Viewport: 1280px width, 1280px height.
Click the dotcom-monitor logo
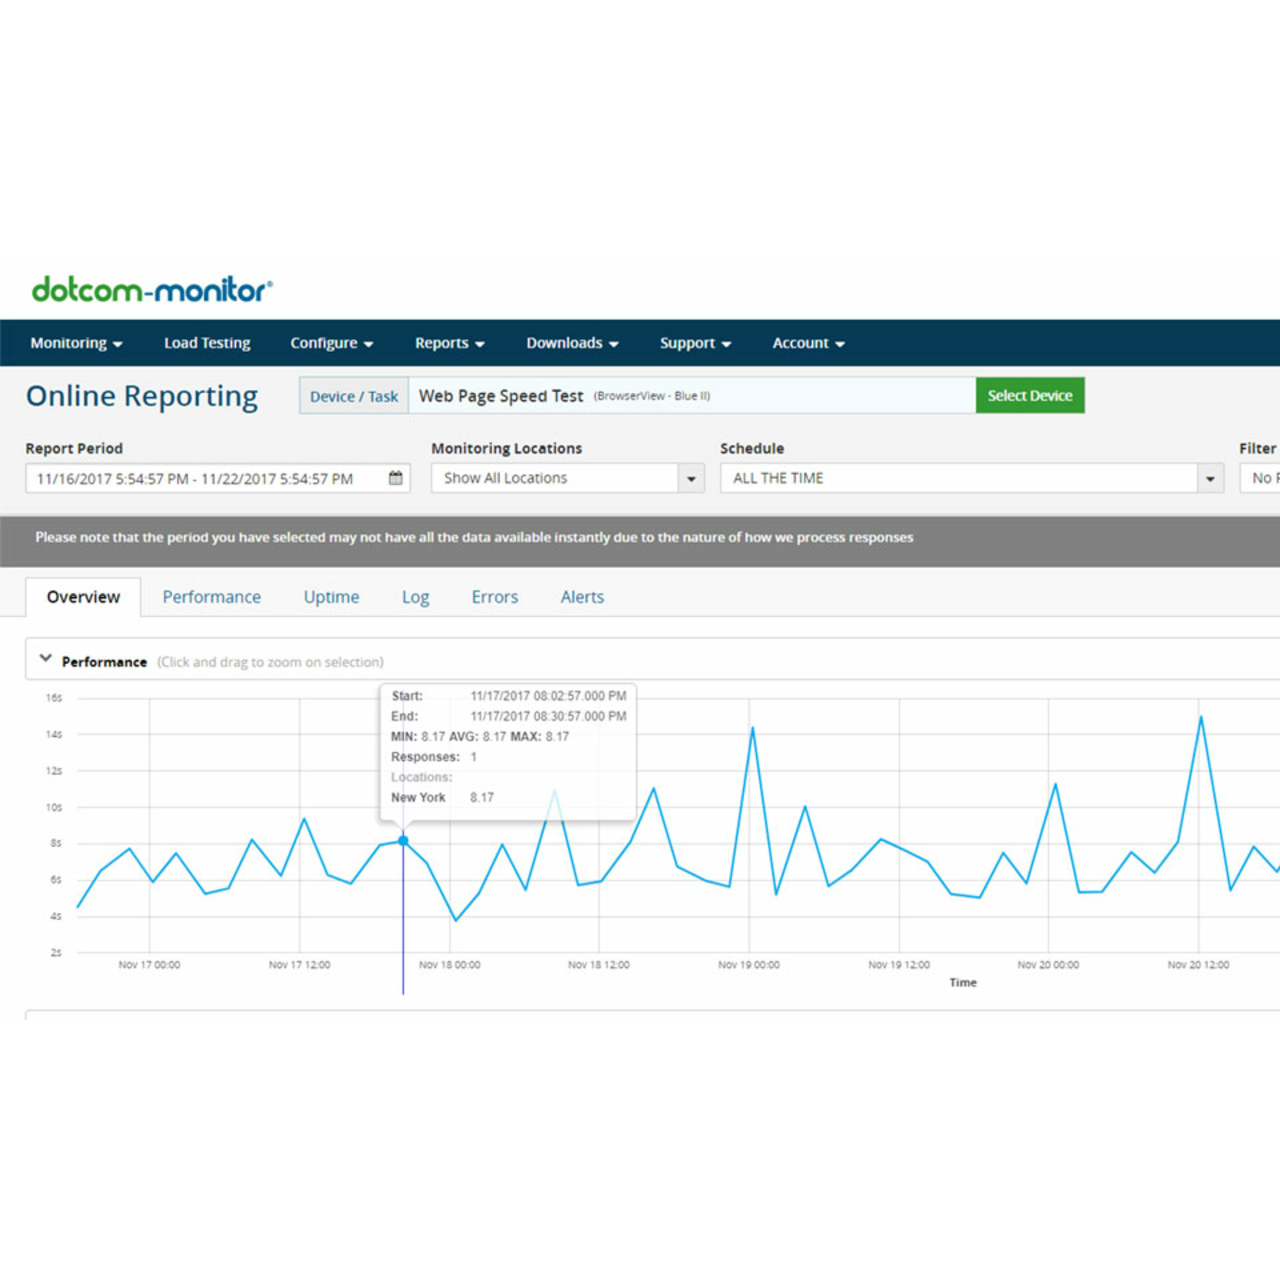tap(152, 290)
